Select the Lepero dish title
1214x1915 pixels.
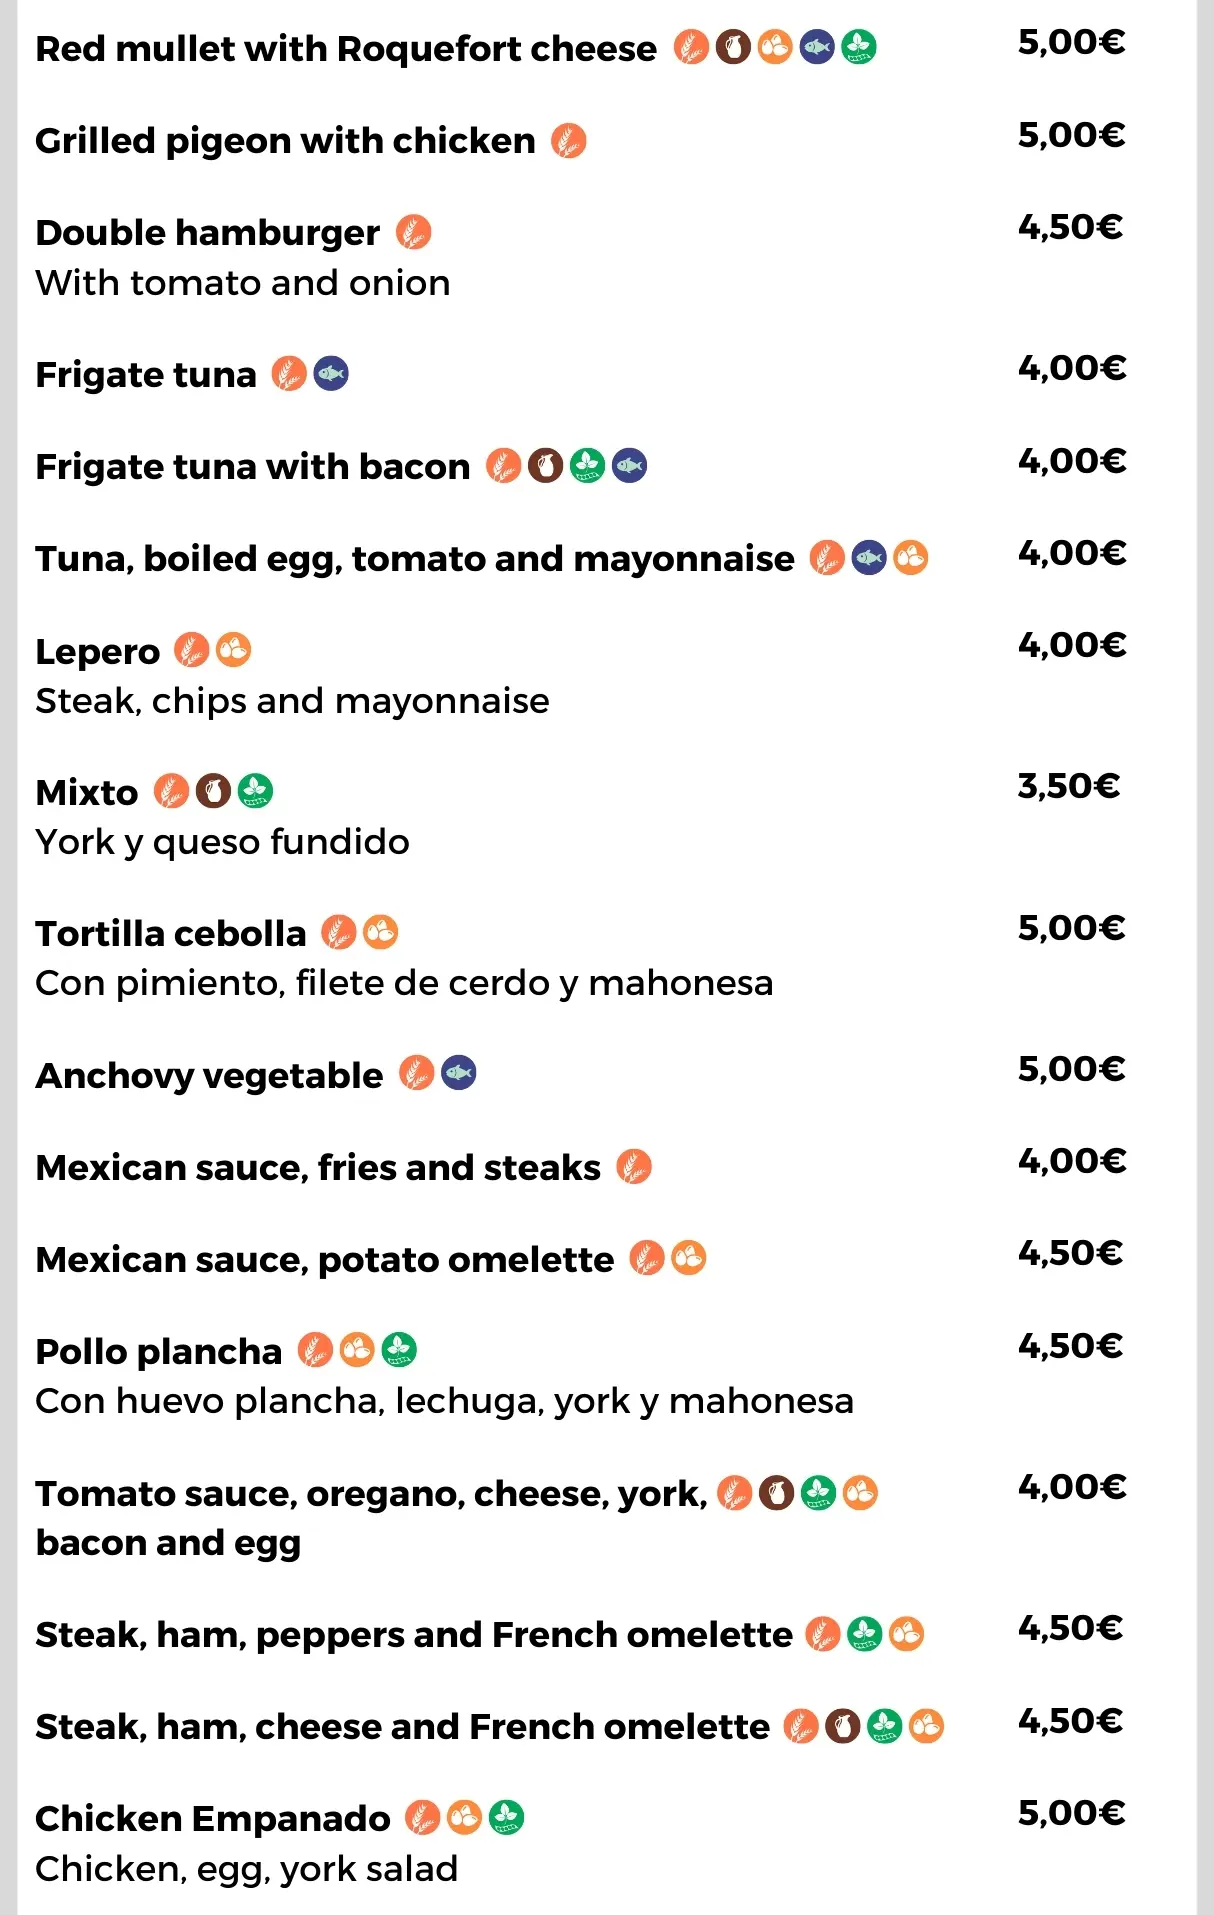97,651
